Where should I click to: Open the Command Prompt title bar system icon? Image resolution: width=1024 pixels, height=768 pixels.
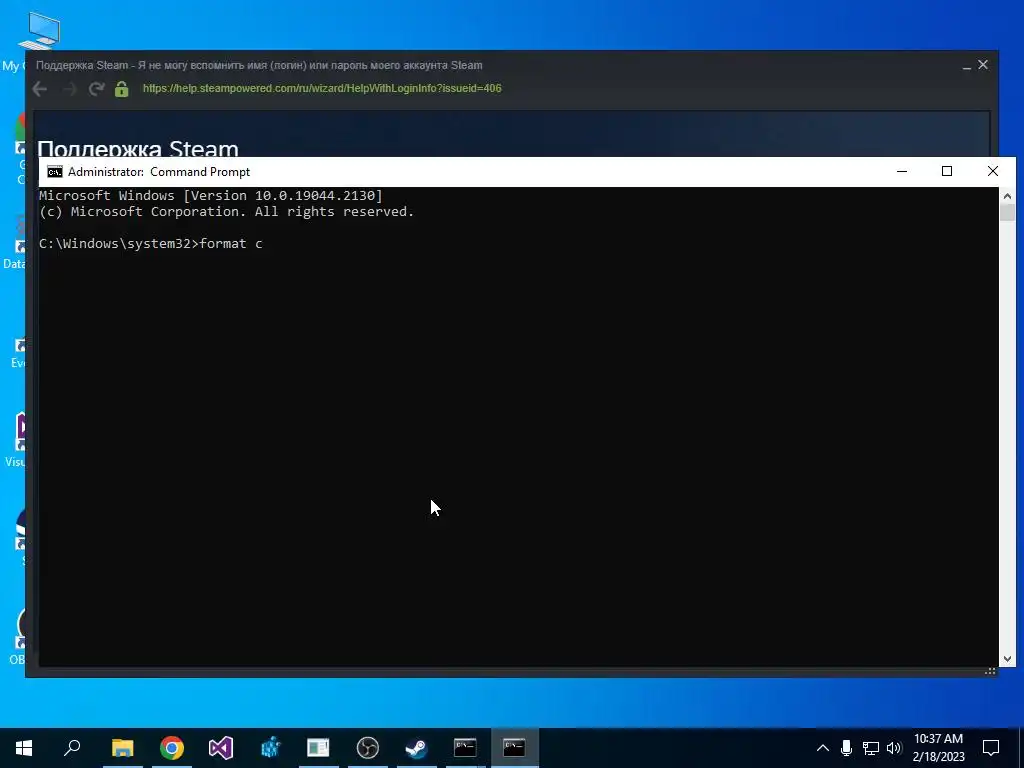(55, 172)
